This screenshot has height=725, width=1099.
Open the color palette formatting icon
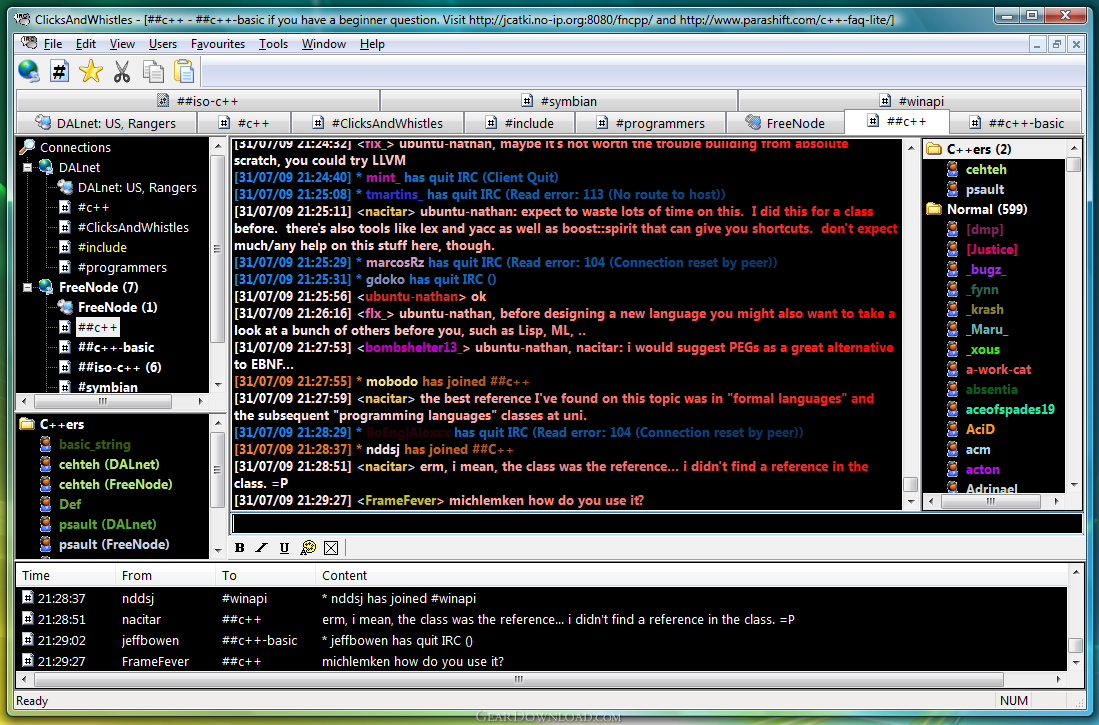308,548
